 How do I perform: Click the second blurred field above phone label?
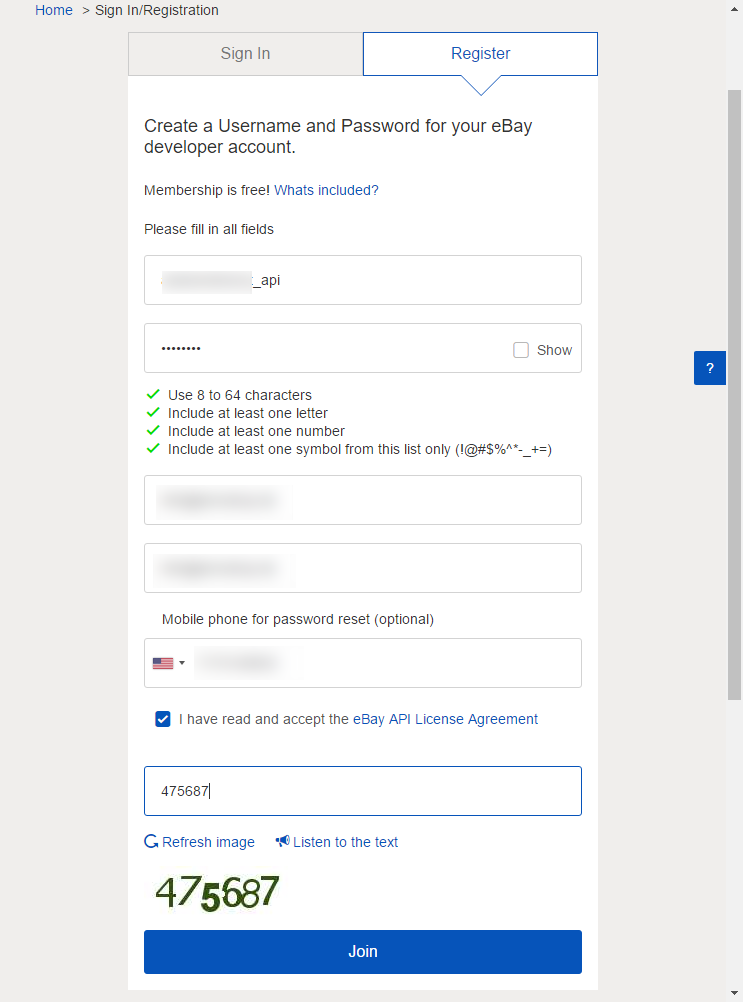(363, 568)
